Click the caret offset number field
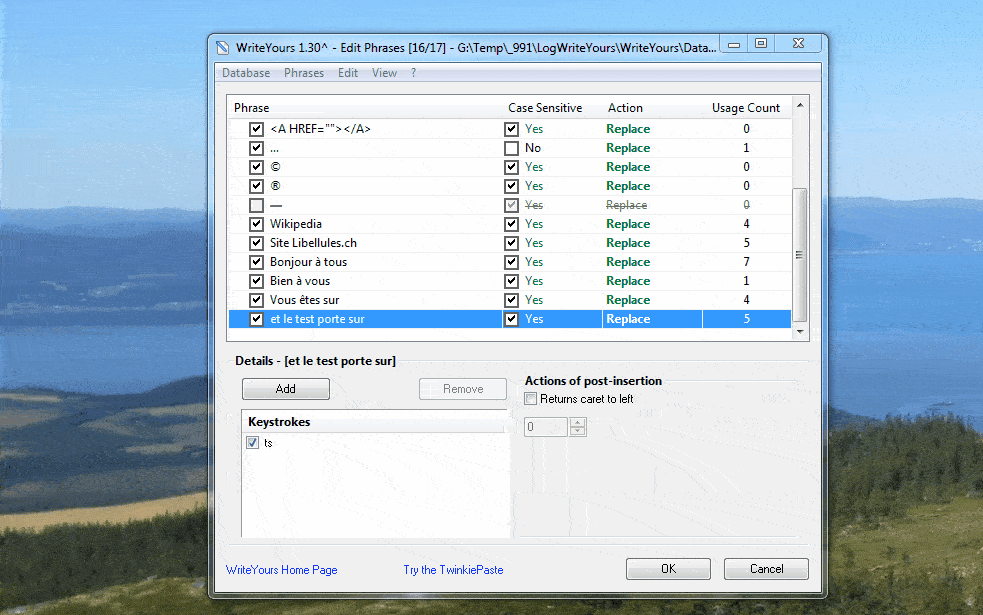Screen dimensions: 983x615 [546, 427]
